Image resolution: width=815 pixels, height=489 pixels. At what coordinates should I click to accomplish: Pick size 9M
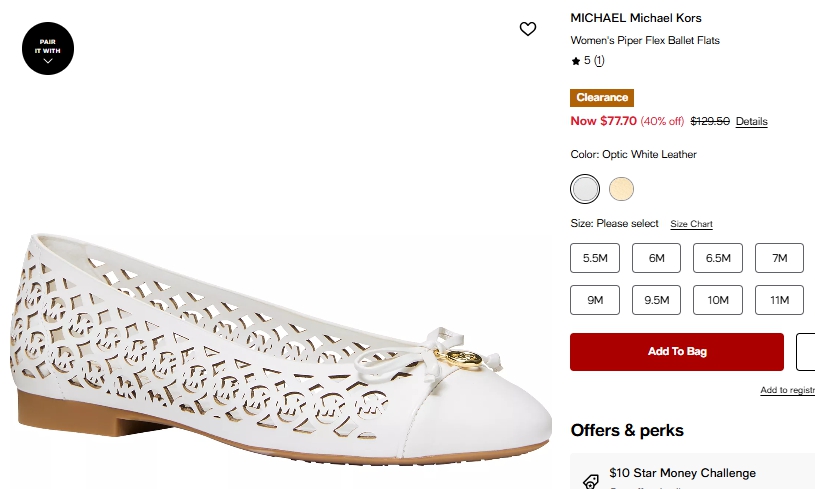pos(595,300)
